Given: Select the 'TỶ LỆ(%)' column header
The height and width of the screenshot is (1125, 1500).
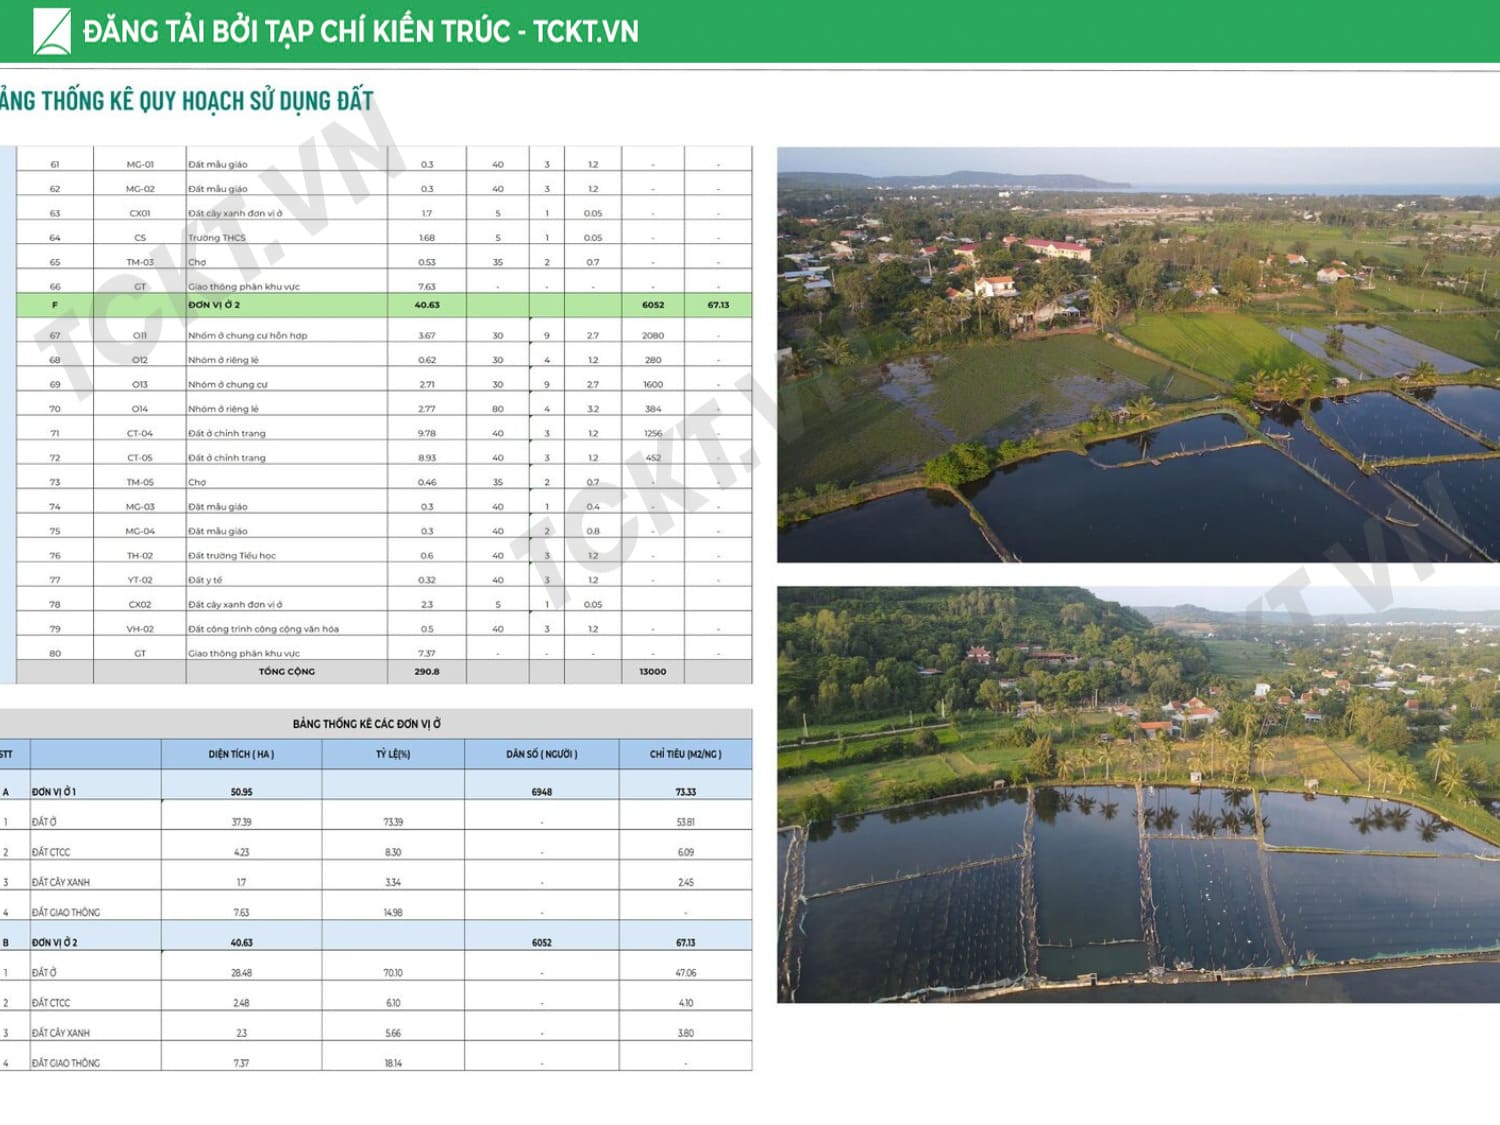Looking at the screenshot, I should 393,754.
